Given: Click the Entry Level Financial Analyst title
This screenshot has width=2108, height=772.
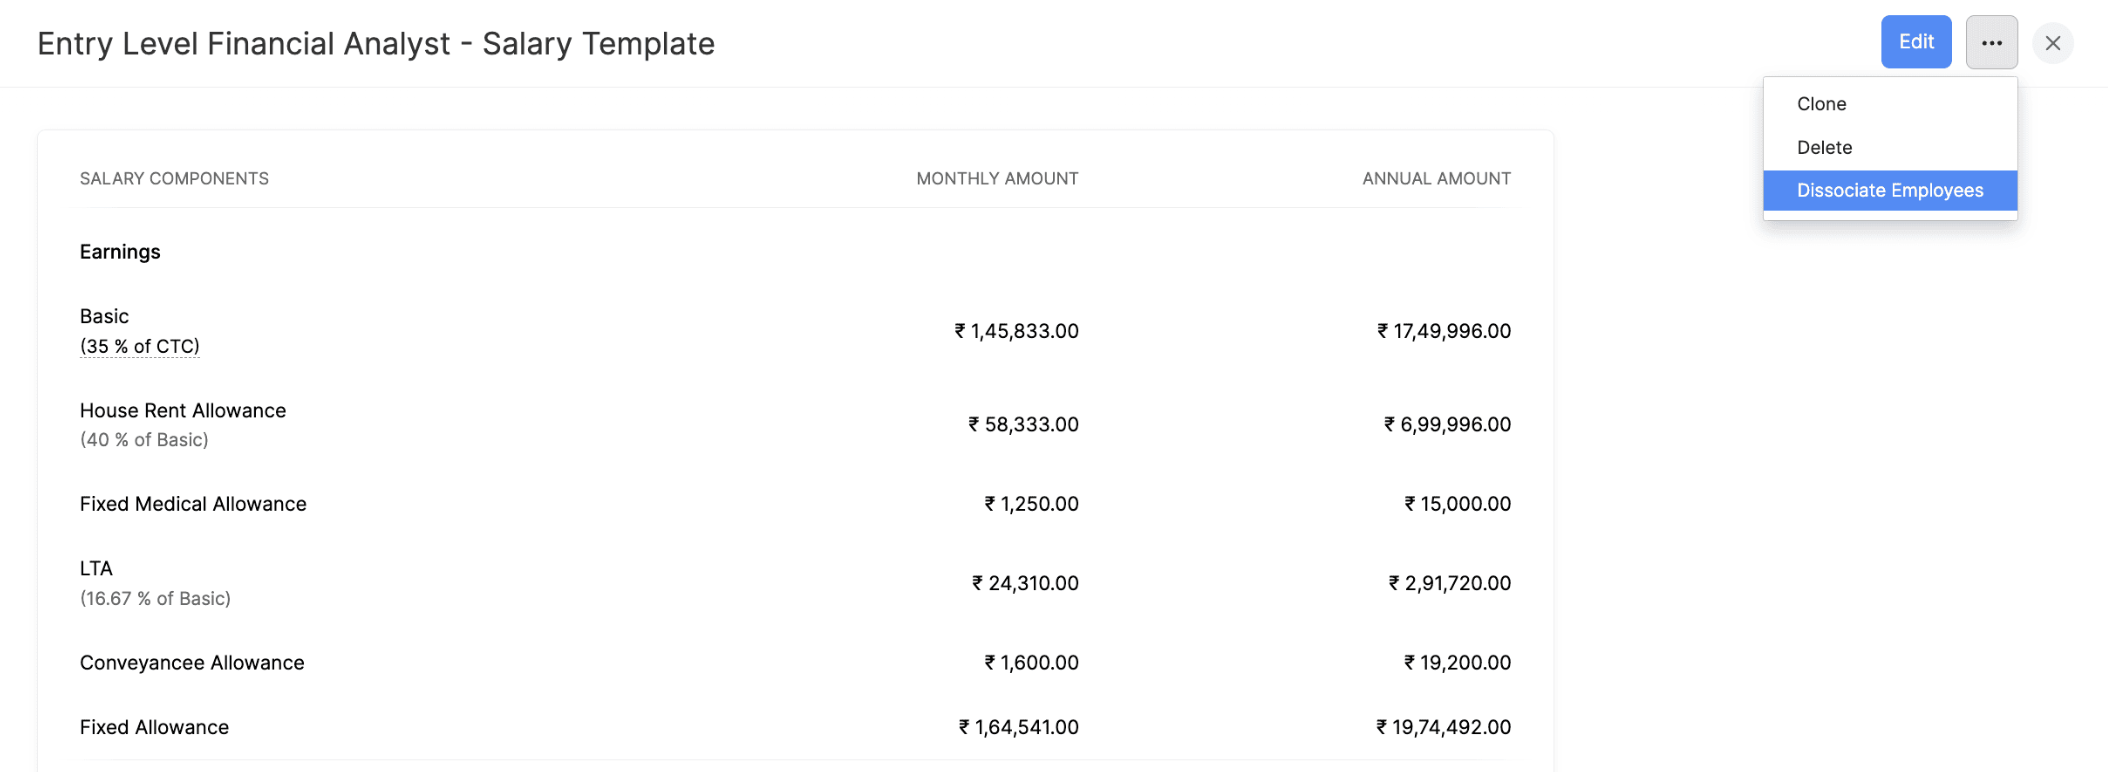Looking at the screenshot, I should click(376, 44).
